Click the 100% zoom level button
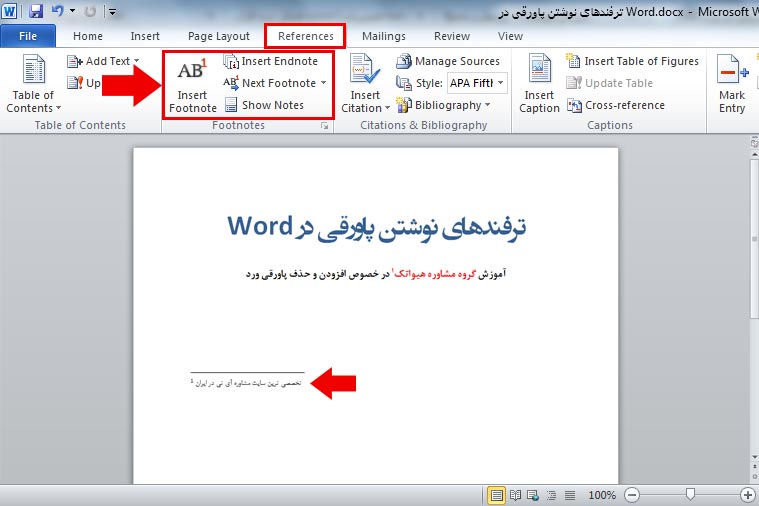Image resolution: width=759 pixels, height=506 pixels. pyautogui.click(x=602, y=495)
